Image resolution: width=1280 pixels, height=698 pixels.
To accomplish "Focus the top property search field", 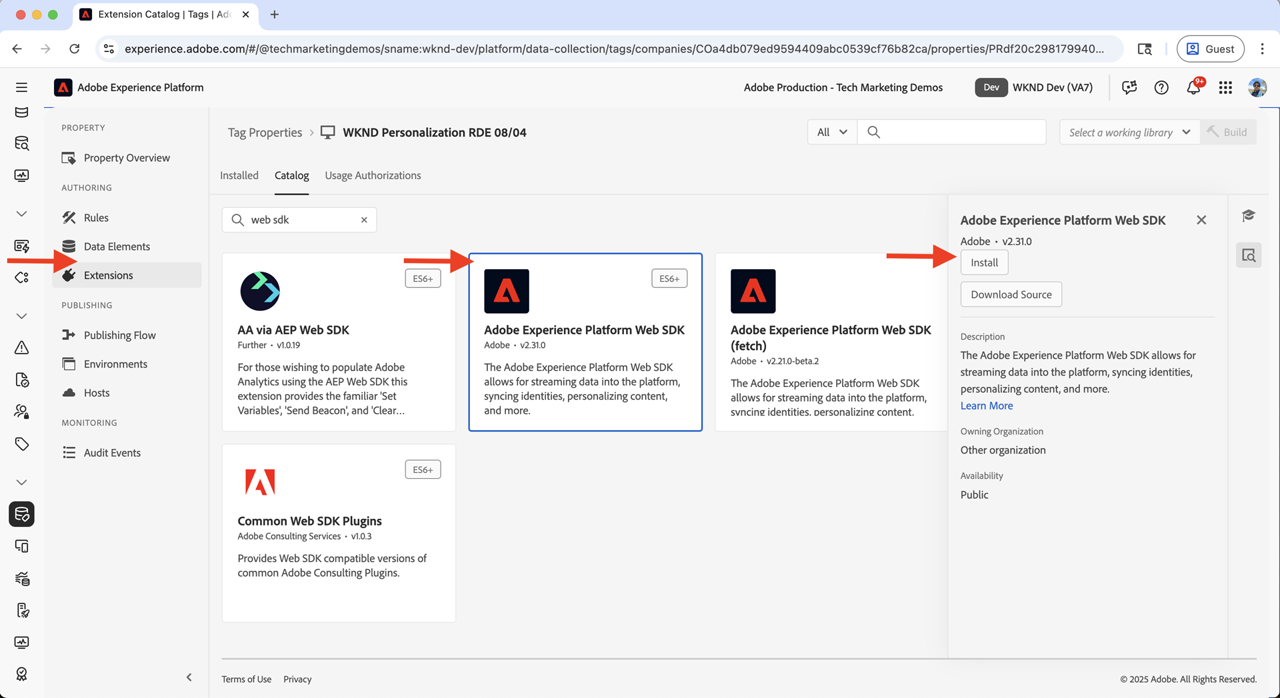I will click(x=951, y=132).
